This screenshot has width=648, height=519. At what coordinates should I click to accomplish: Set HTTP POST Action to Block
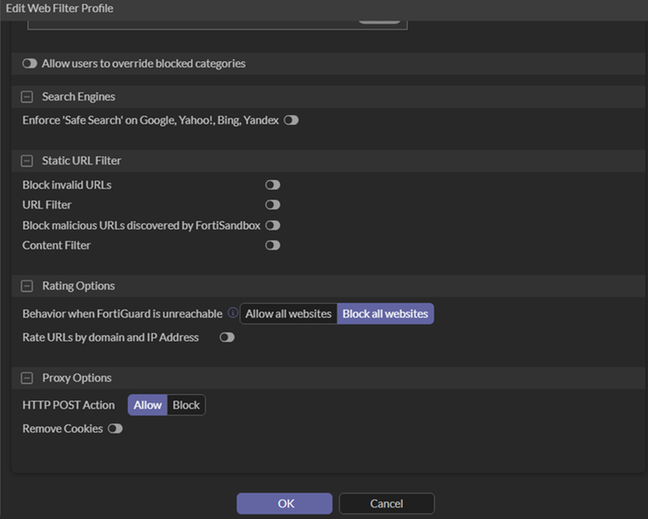tap(186, 405)
